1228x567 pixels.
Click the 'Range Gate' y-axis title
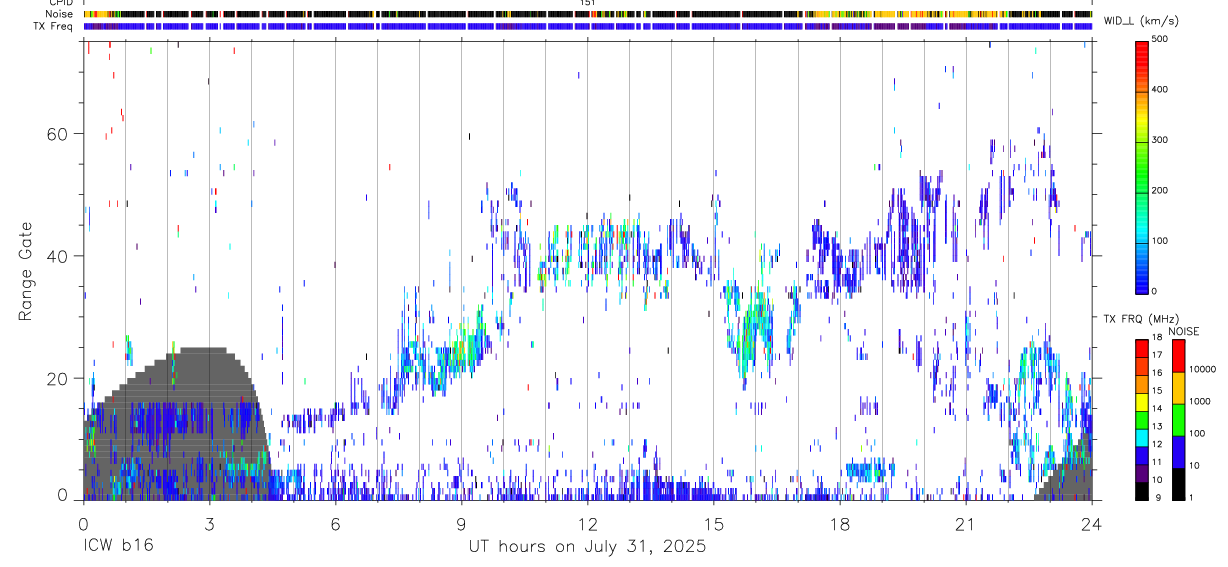[26, 270]
